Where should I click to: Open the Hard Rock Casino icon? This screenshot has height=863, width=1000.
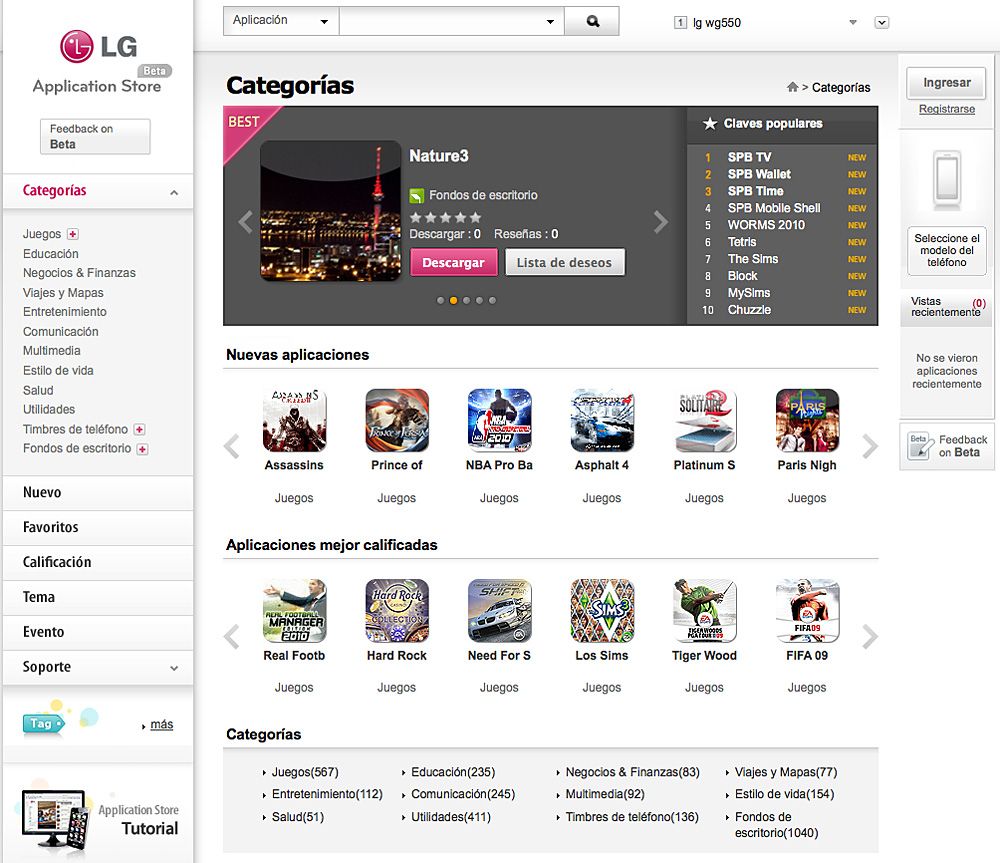click(x=397, y=610)
